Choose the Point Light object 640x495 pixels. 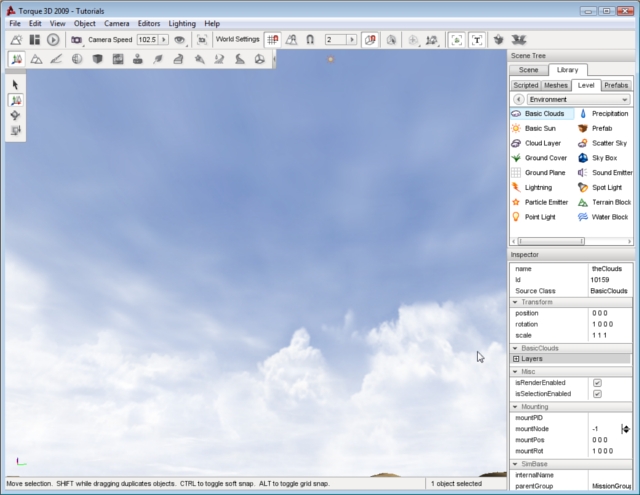[x=540, y=217]
